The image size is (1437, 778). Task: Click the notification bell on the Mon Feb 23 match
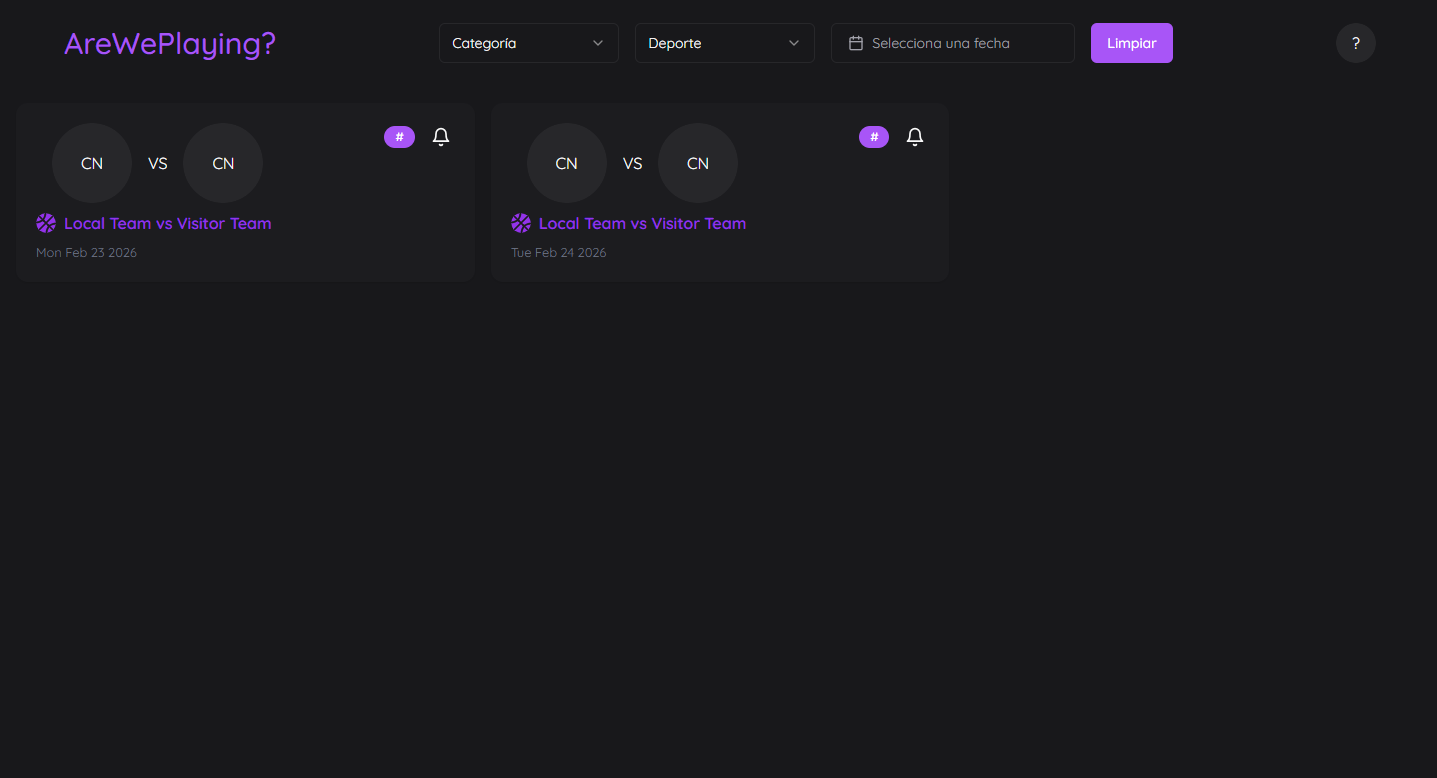coord(441,137)
